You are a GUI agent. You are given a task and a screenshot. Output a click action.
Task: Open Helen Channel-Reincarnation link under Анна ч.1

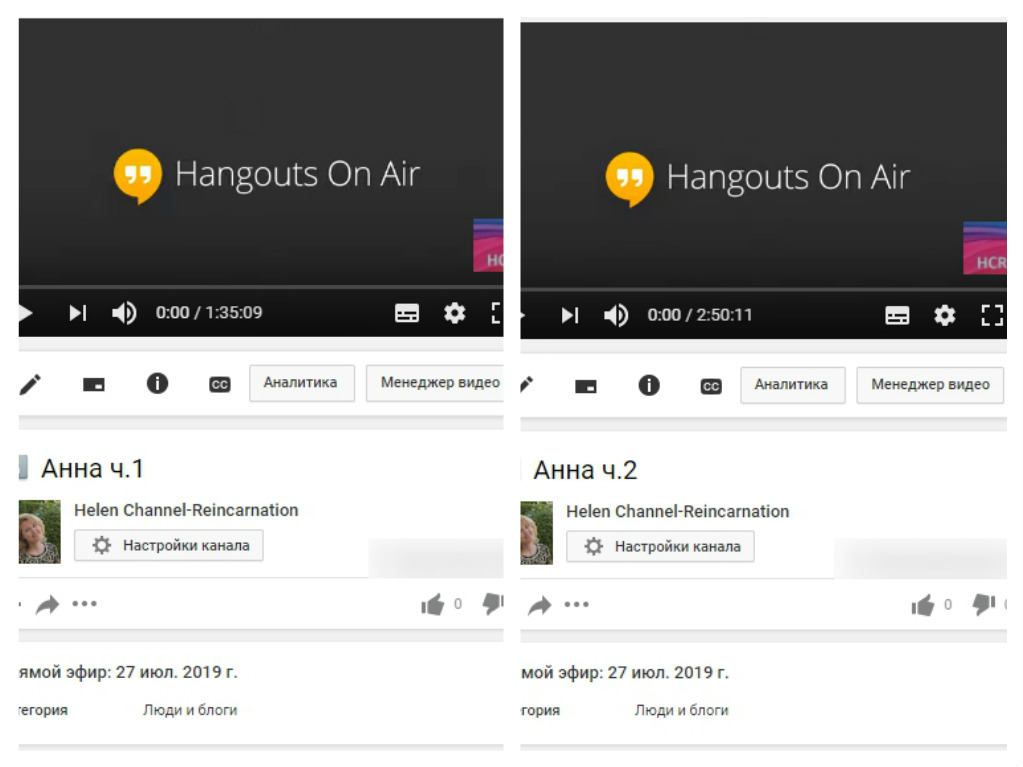tap(186, 510)
